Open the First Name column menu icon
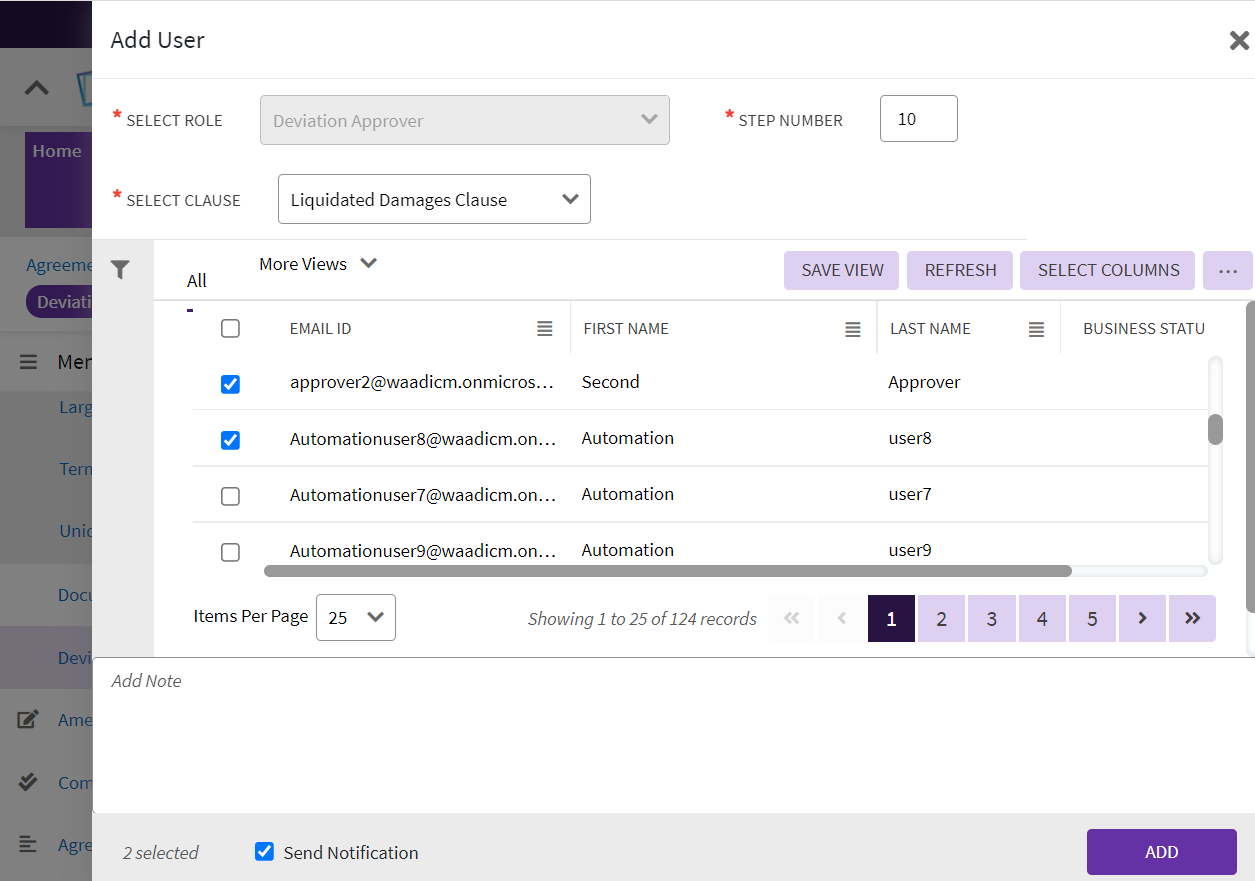Viewport: 1255px width, 881px height. tap(852, 329)
